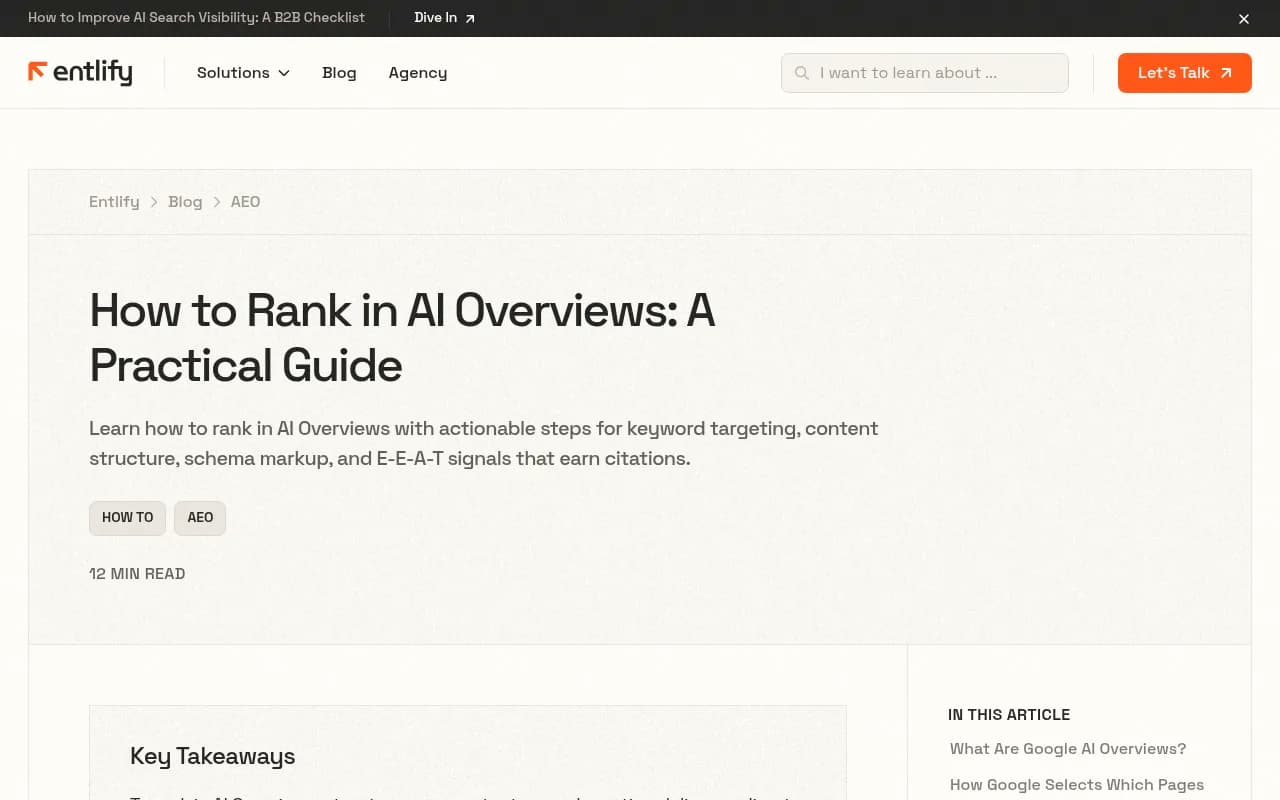Follow the 'Dive In' banner link
1280x800 pixels.
pos(445,18)
